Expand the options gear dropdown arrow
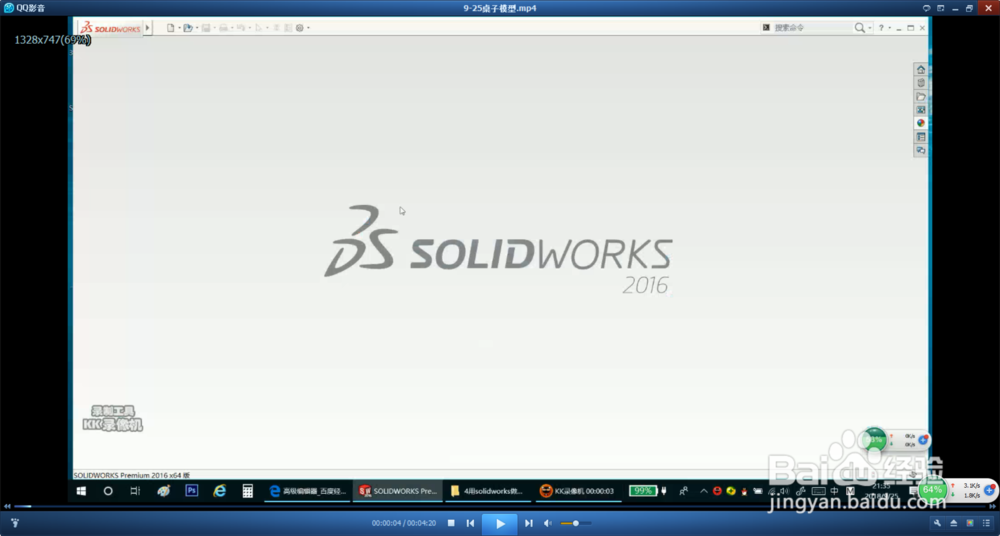This screenshot has width=1000, height=536. (309, 28)
